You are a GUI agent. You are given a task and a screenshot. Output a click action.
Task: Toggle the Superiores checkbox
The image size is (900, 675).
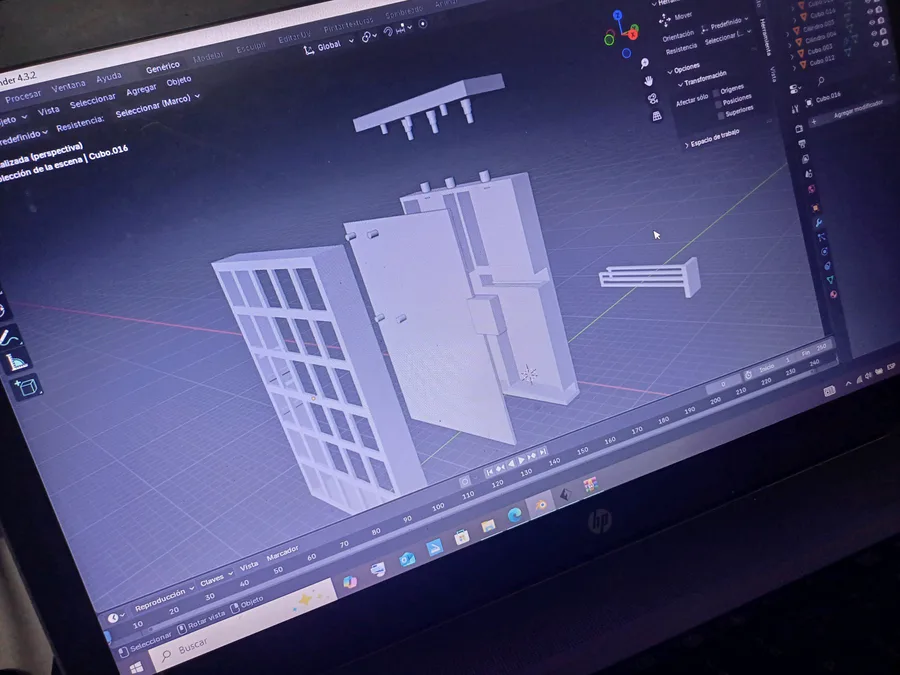721,116
